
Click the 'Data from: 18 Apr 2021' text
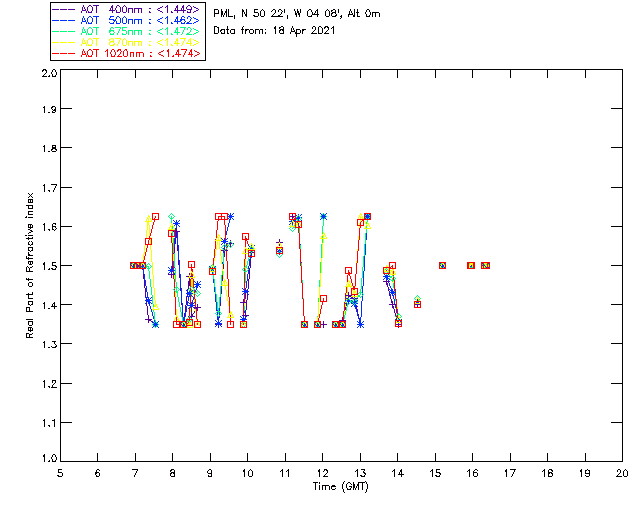pyautogui.click(x=274, y=31)
